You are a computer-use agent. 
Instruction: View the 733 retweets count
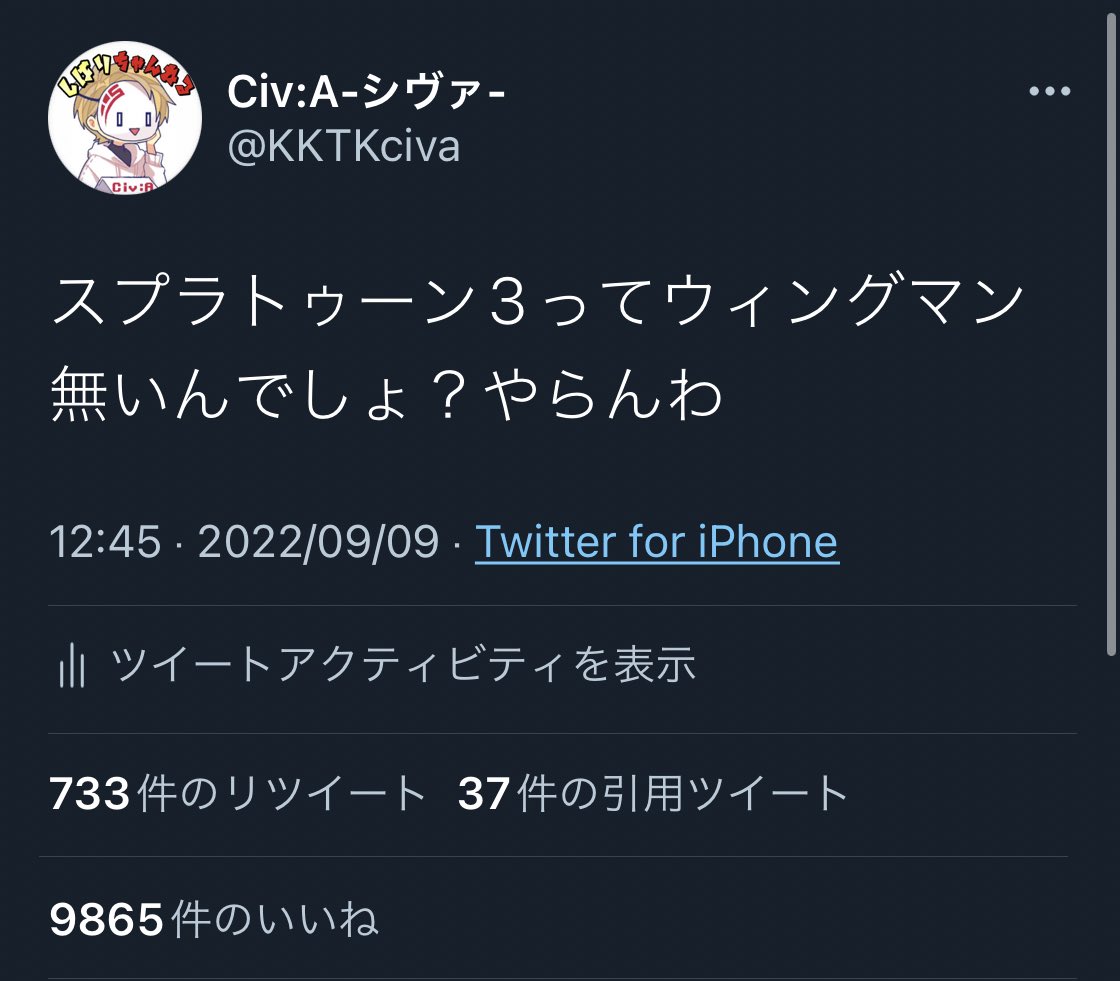(89, 794)
